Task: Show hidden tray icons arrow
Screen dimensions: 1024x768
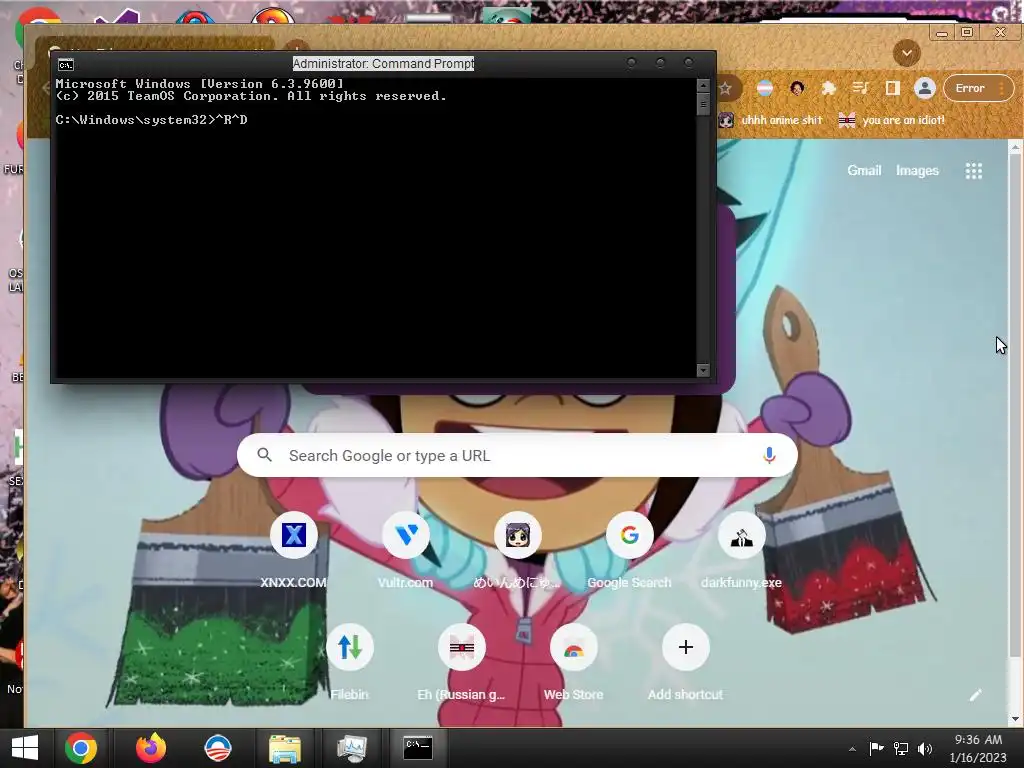Action: tap(852, 749)
